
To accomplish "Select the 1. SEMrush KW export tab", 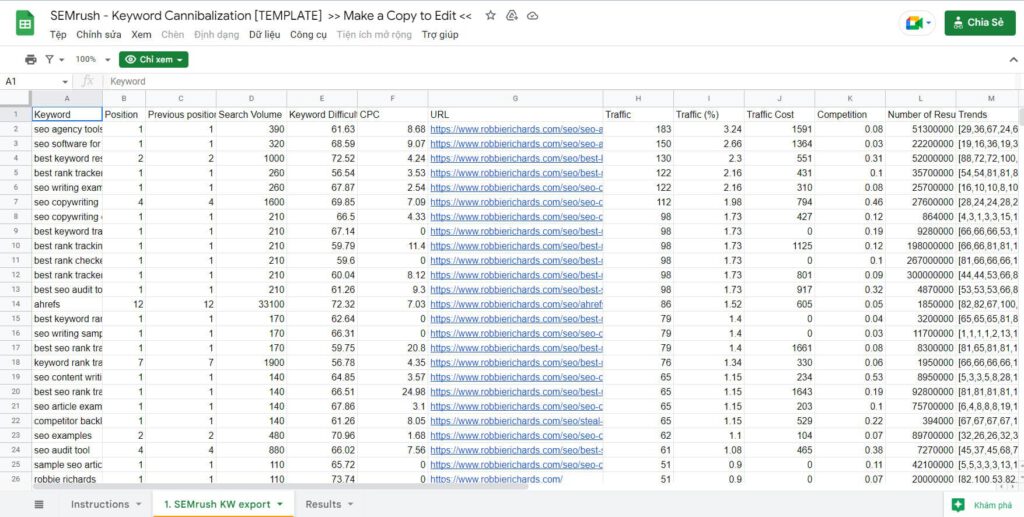I will pos(217,504).
